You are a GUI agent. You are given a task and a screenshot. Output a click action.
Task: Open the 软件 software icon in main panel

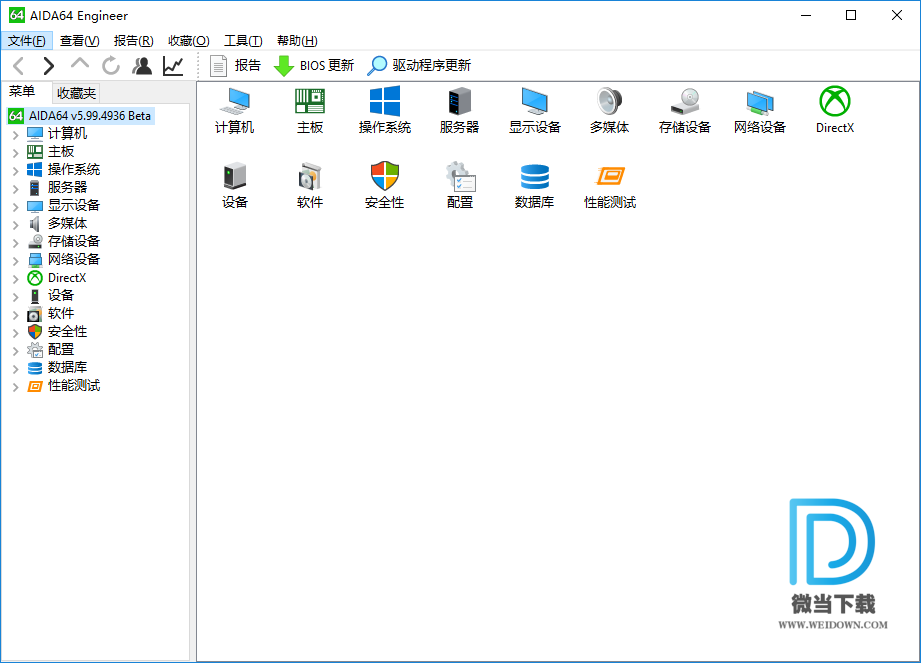[x=310, y=186]
